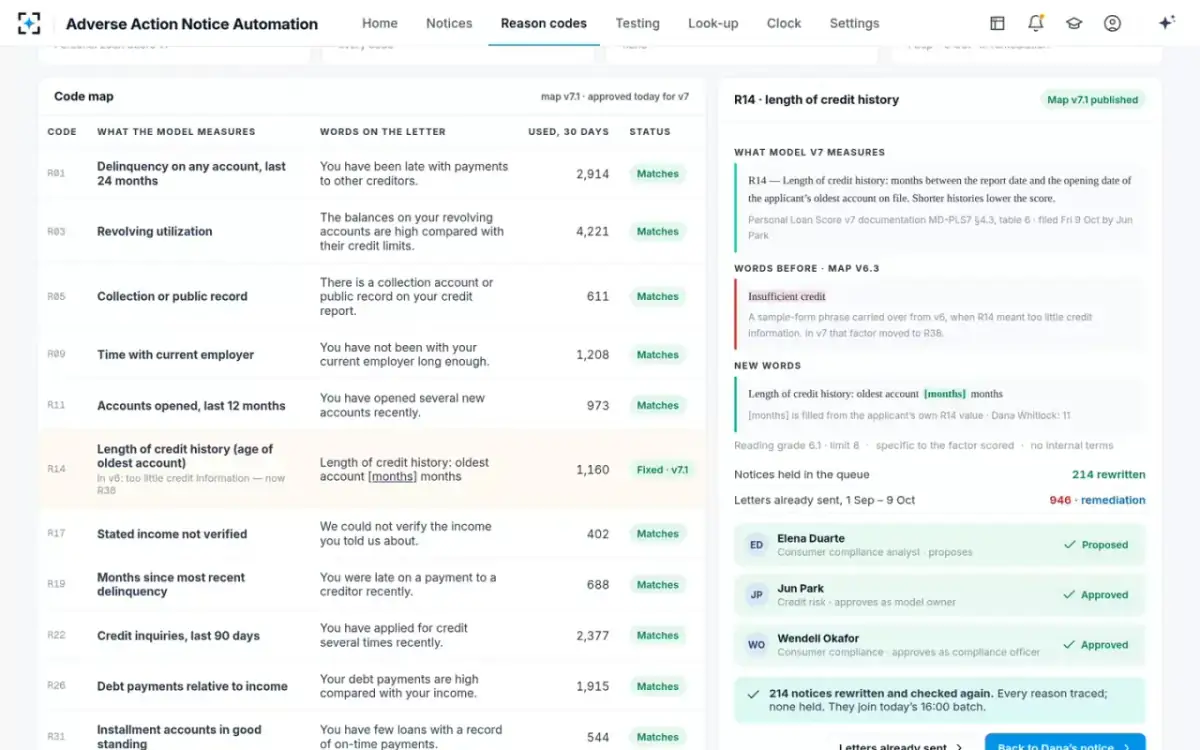
Task: Go to the Home tab
Action: click(380, 23)
